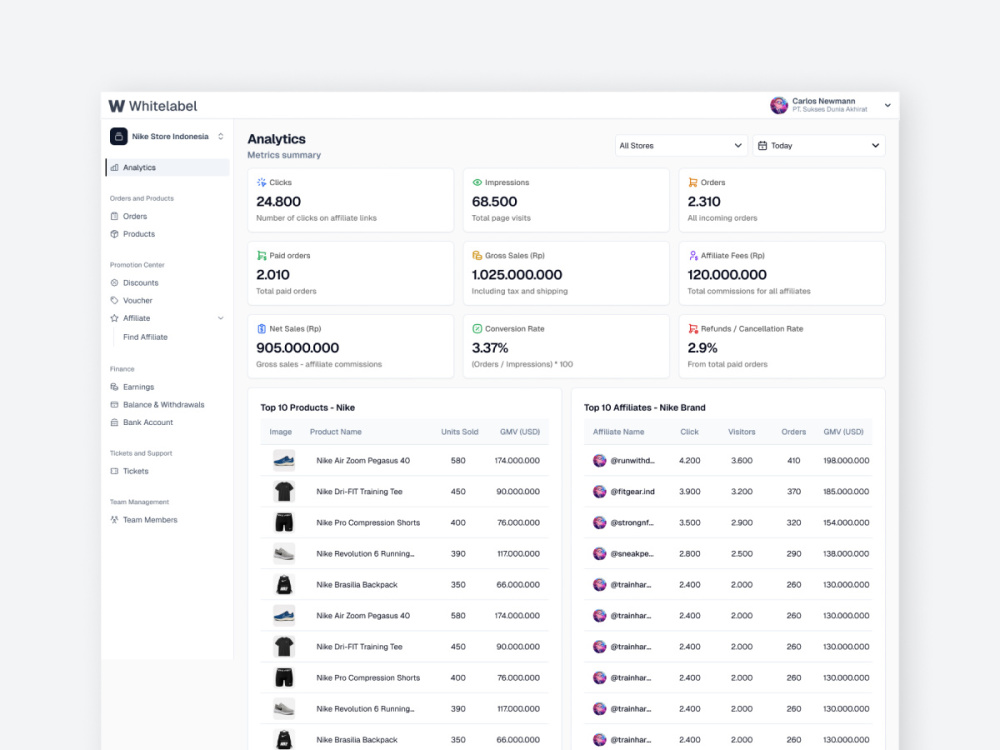Click the @sneakpe... affiliate name
The width and height of the screenshot is (1000, 750).
click(x=632, y=554)
